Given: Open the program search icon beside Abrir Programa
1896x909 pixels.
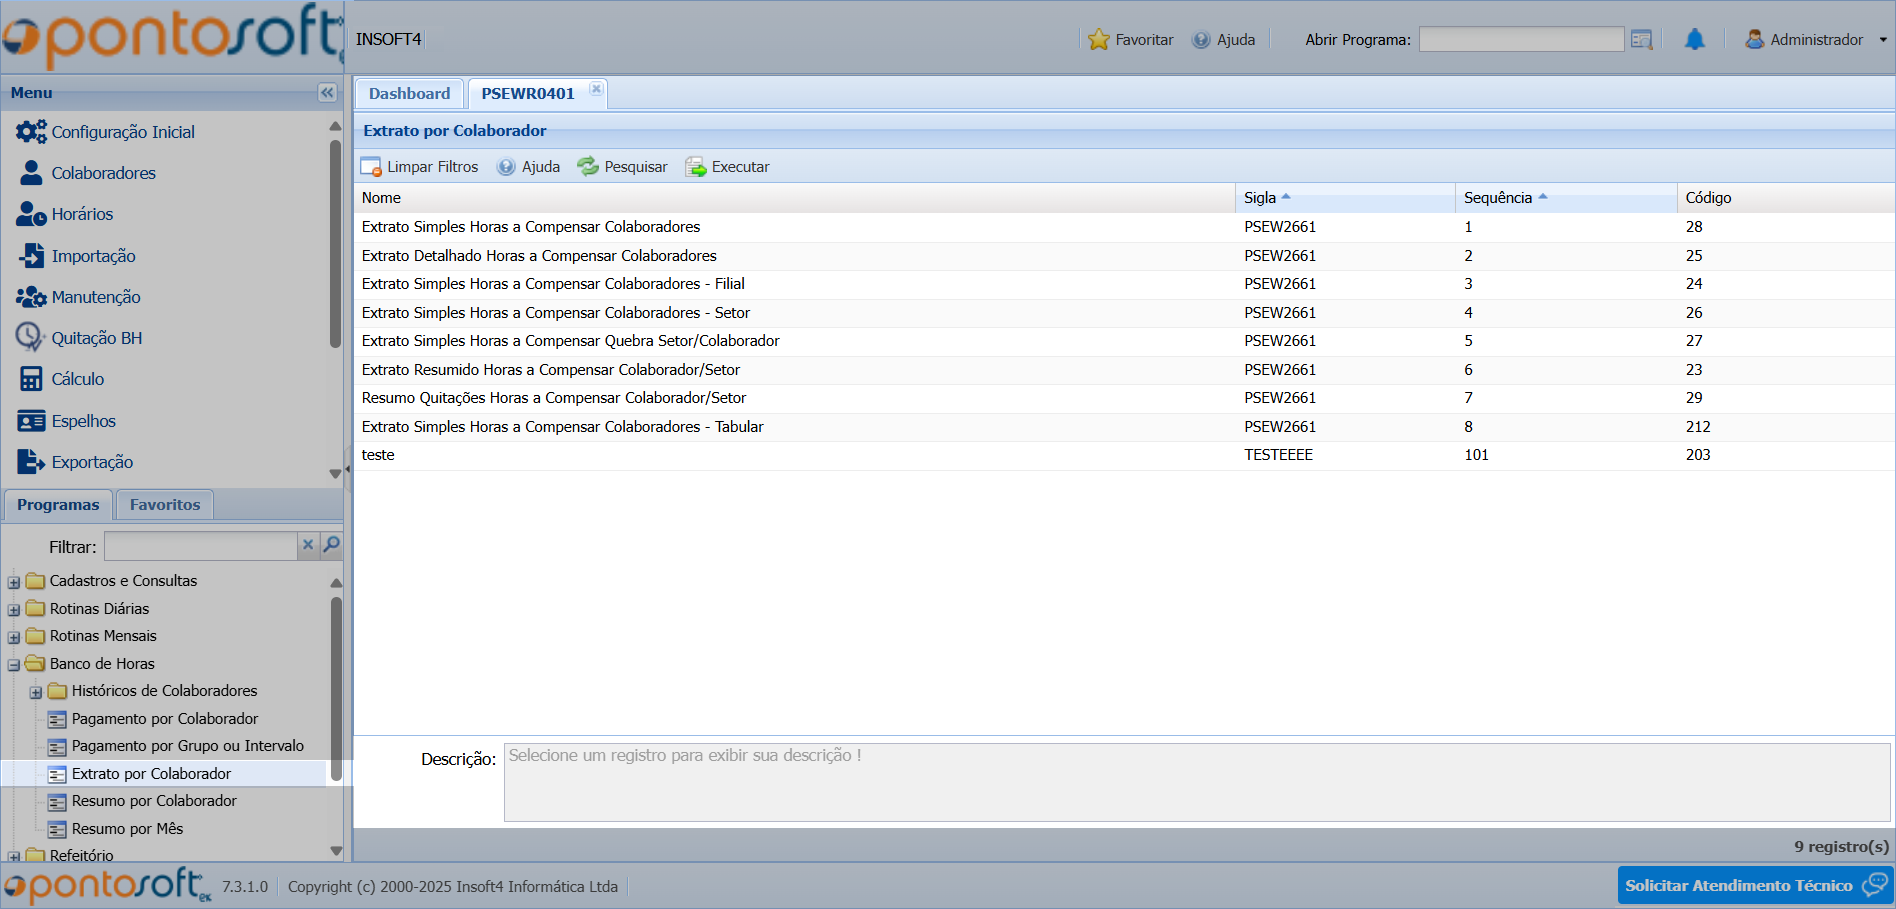Looking at the screenshot, I should click(1641, 40).
